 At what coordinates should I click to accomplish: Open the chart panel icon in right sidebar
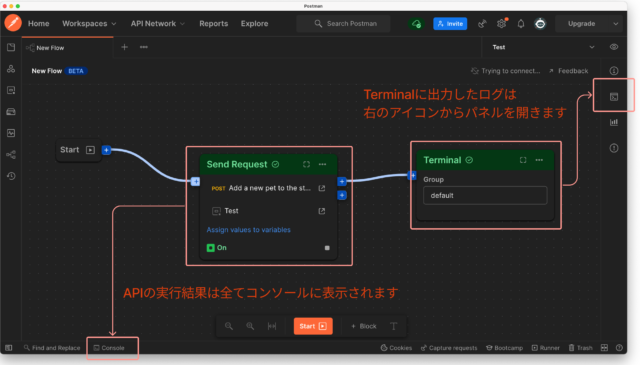point(614,122)
